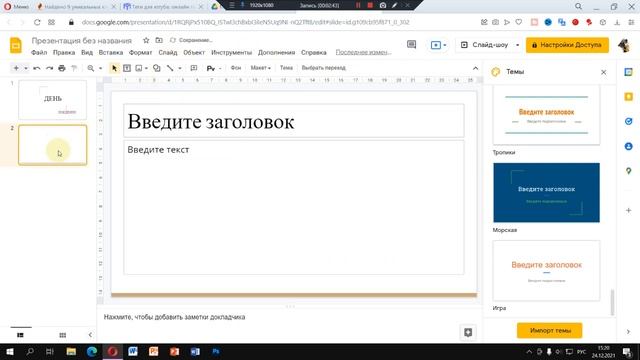Add new slide plus button
640x360 pixels.
16,68
